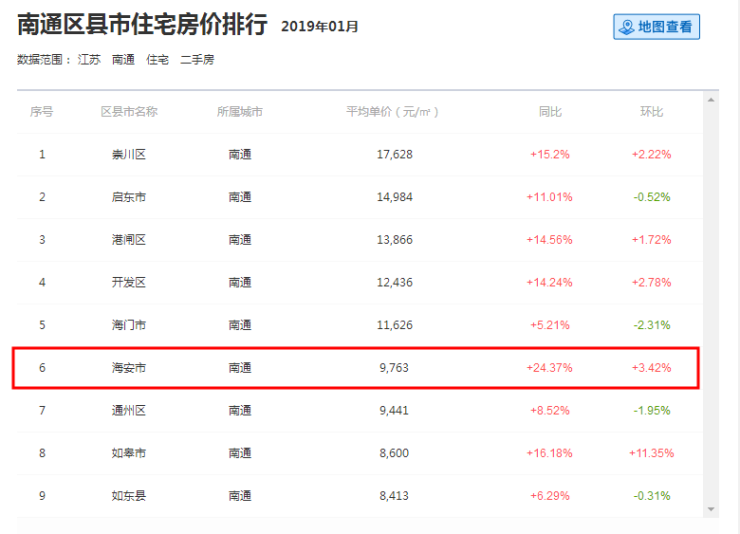Viewport: 740px width, 534px height.
Task: Click the 环比 column header
Action: tap(651, 112)
